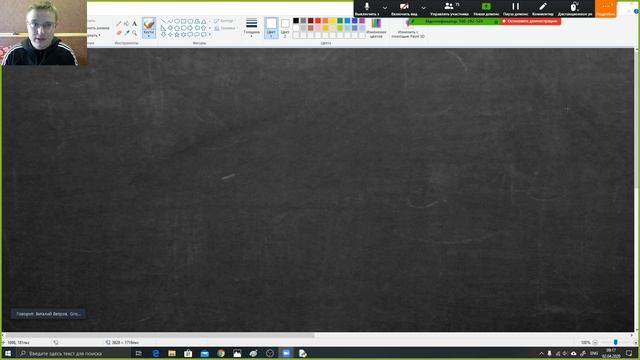Pick the orange color swatch
The height and width of the screenshot is (360, 640).
click(x=325, y=20)
